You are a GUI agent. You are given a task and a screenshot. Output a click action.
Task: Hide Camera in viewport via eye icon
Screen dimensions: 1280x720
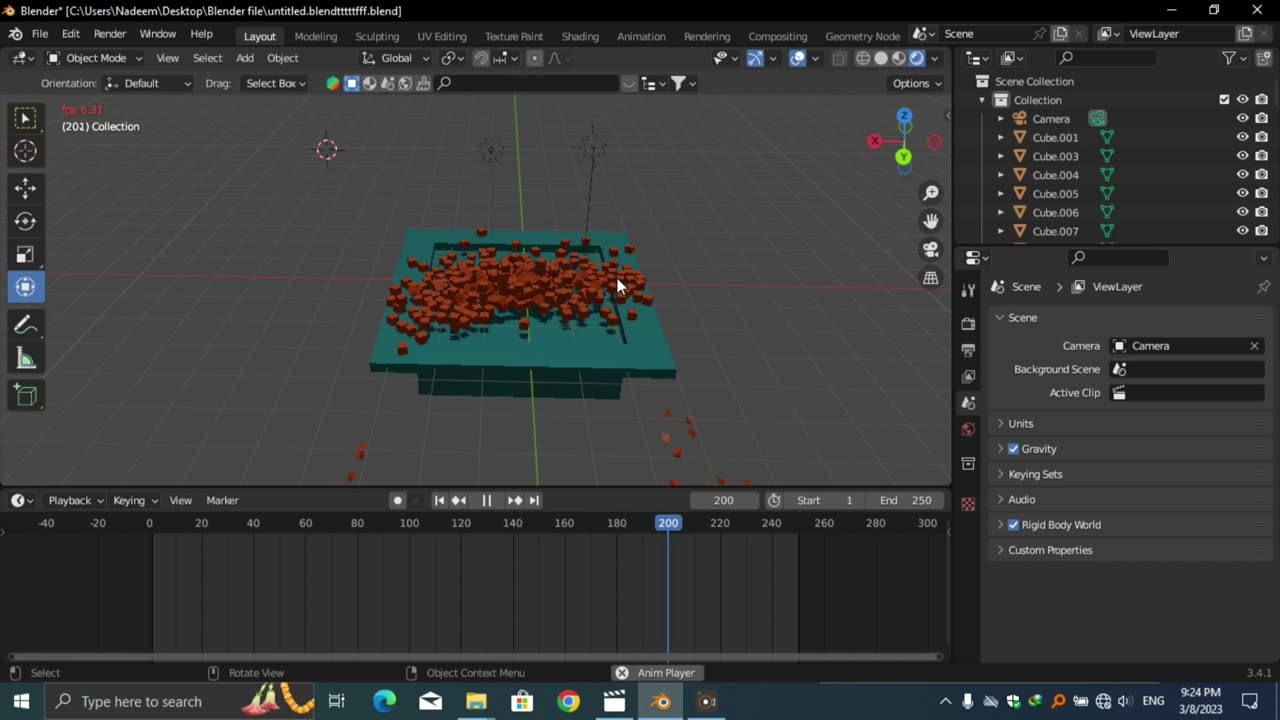(x=1243, y=119)
